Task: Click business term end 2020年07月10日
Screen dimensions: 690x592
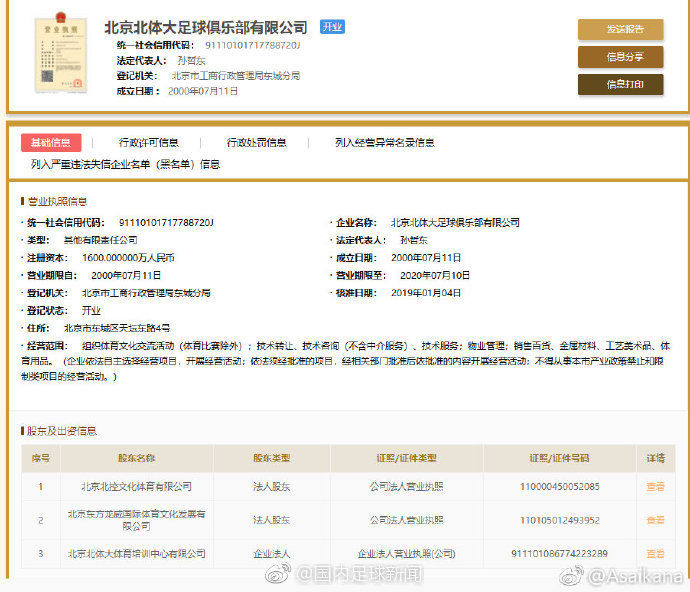Action: [435, 276]
